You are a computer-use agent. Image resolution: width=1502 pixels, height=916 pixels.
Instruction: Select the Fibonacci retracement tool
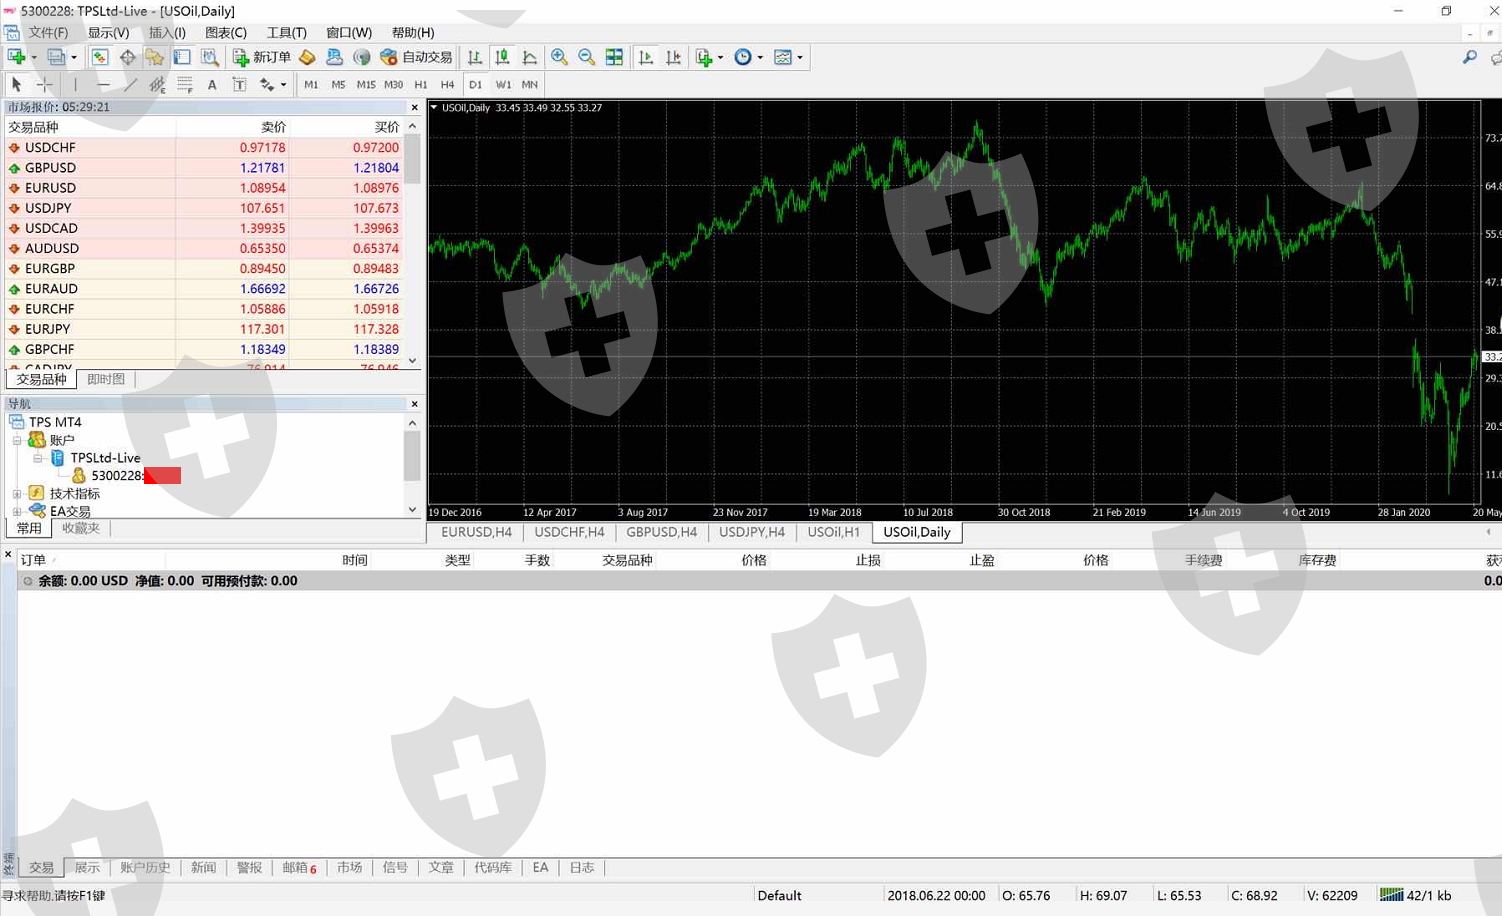point(185,85)
